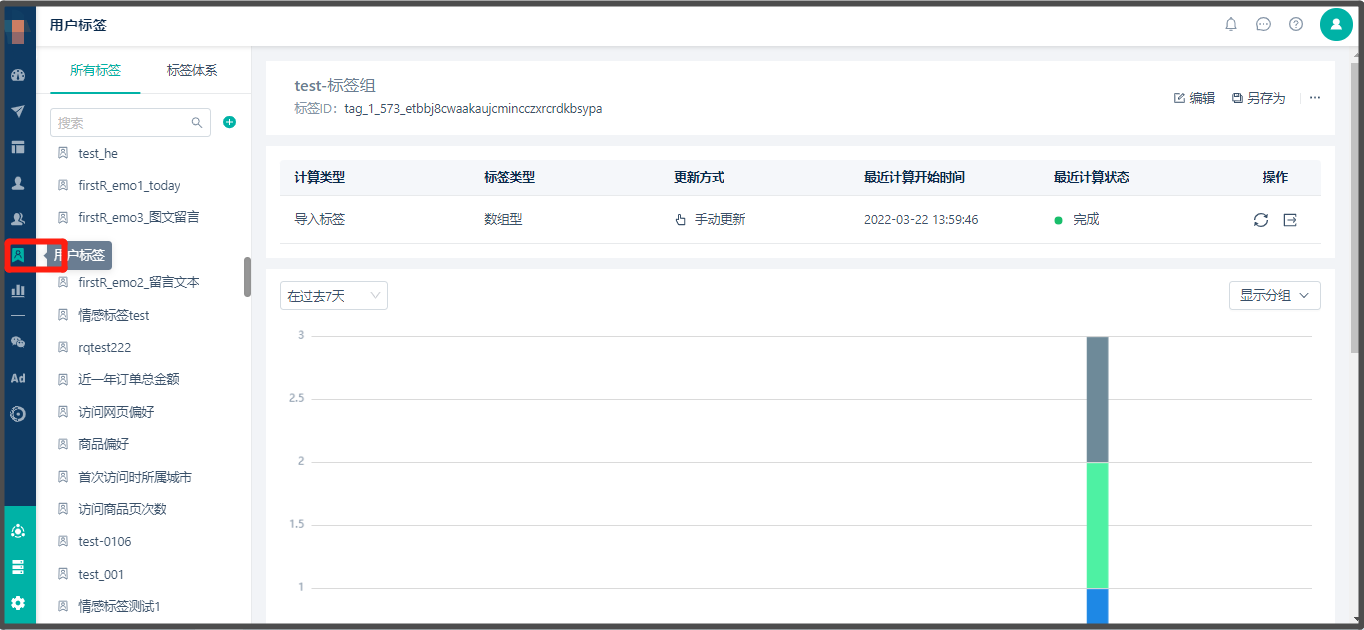Click the 搜索 tag search field
Screen dimensions: 1364x630
pos(130,123)
